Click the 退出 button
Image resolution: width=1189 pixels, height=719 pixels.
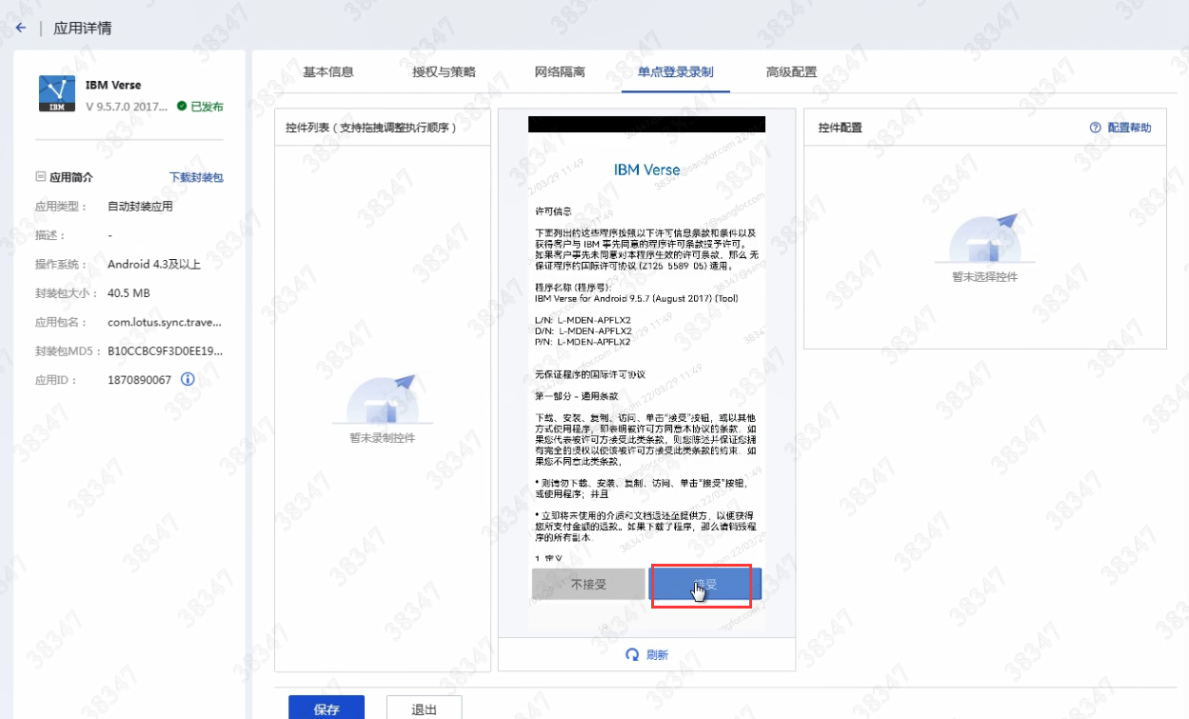click(424, 708)
